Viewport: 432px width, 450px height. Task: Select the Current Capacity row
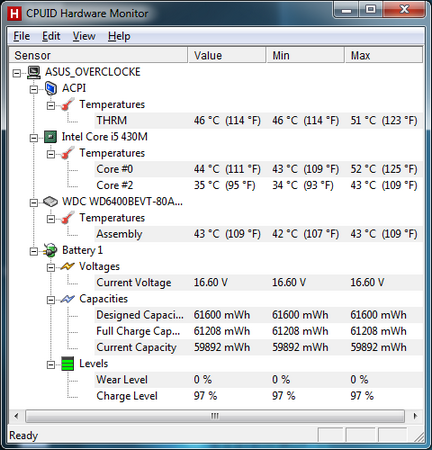tap(259, 347)
